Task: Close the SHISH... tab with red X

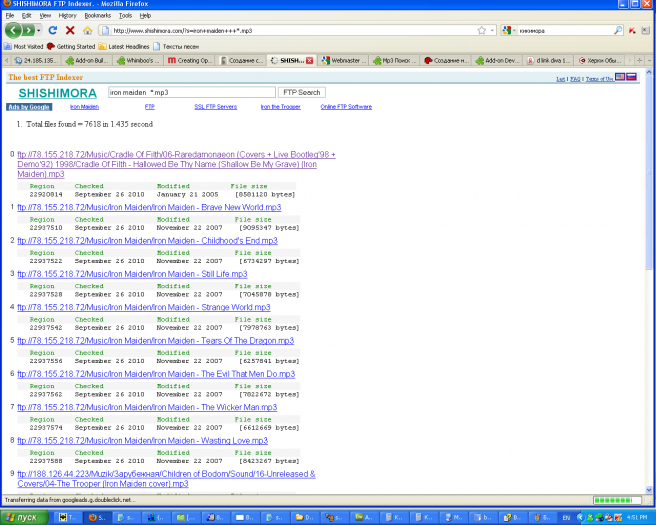Action: (x=310, y=61)
